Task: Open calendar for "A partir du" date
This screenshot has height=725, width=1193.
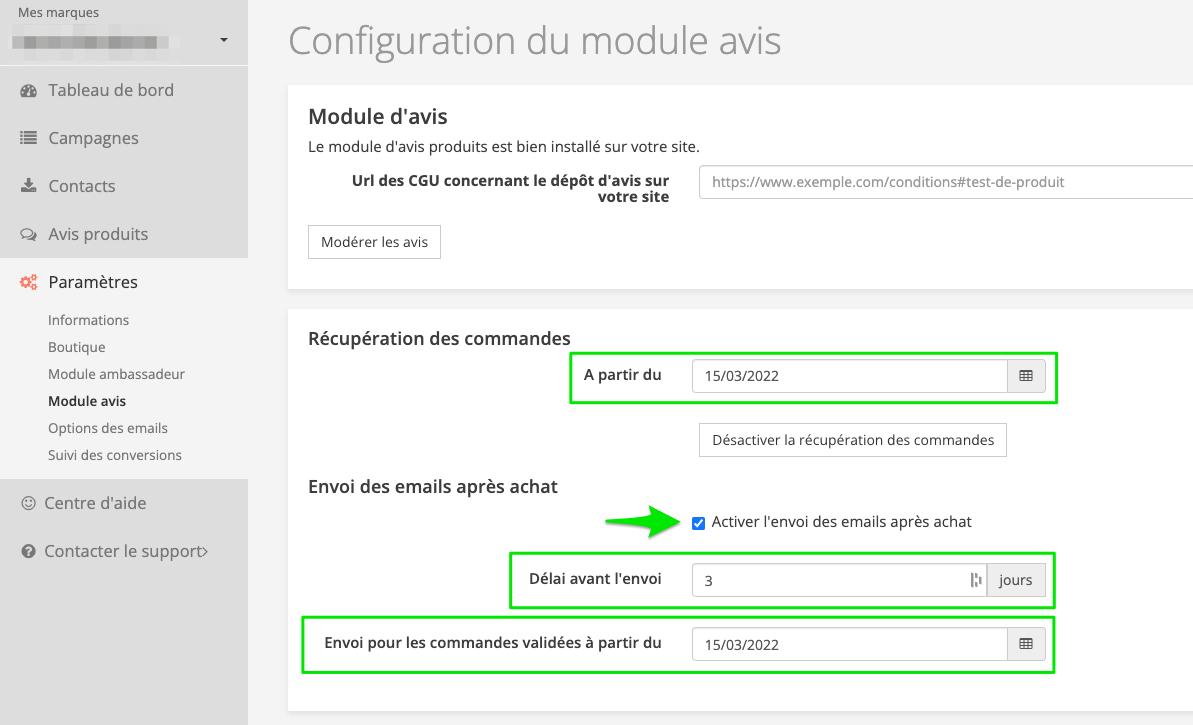Action: pos(1025,376)
